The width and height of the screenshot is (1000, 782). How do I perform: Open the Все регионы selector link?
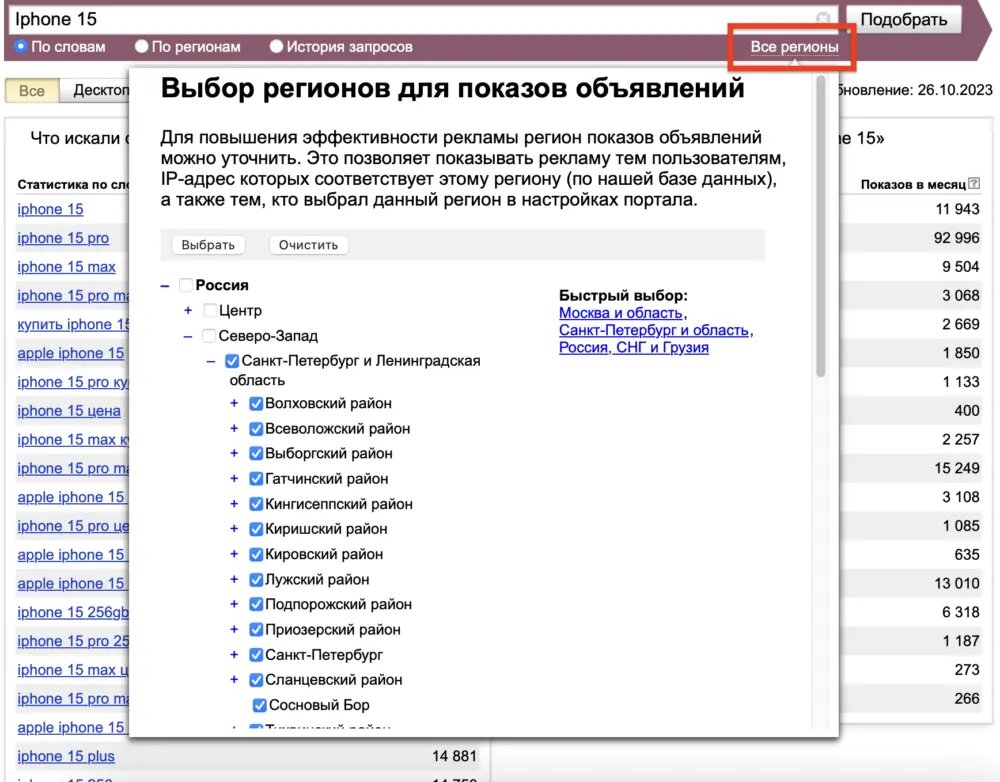[794, 47]
